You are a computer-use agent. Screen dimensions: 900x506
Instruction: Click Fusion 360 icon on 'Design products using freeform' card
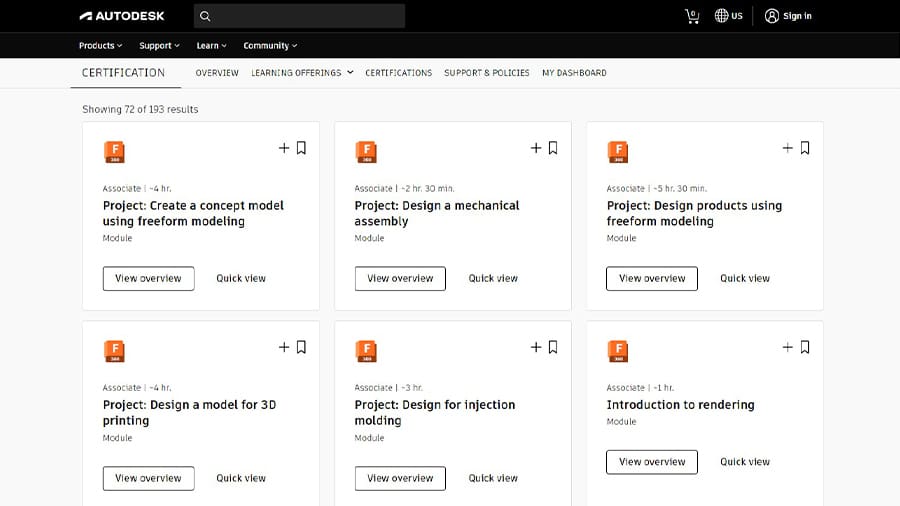(x=618, y=152)
